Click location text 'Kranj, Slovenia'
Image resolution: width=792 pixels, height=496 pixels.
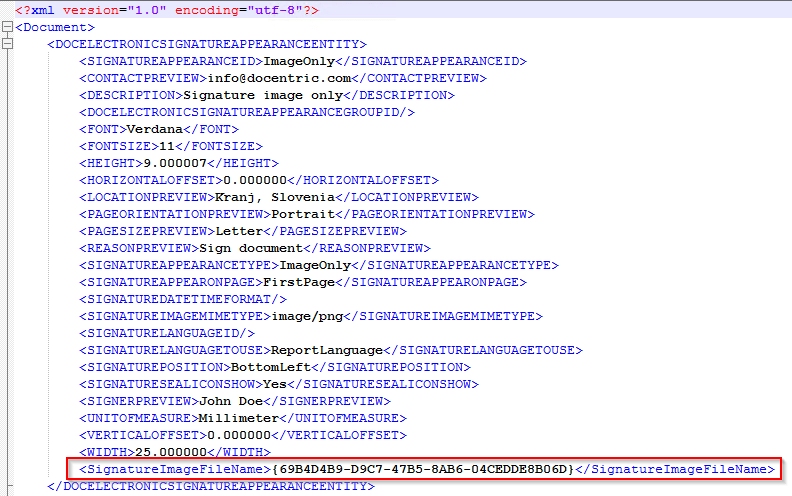[x=275, y=197]
